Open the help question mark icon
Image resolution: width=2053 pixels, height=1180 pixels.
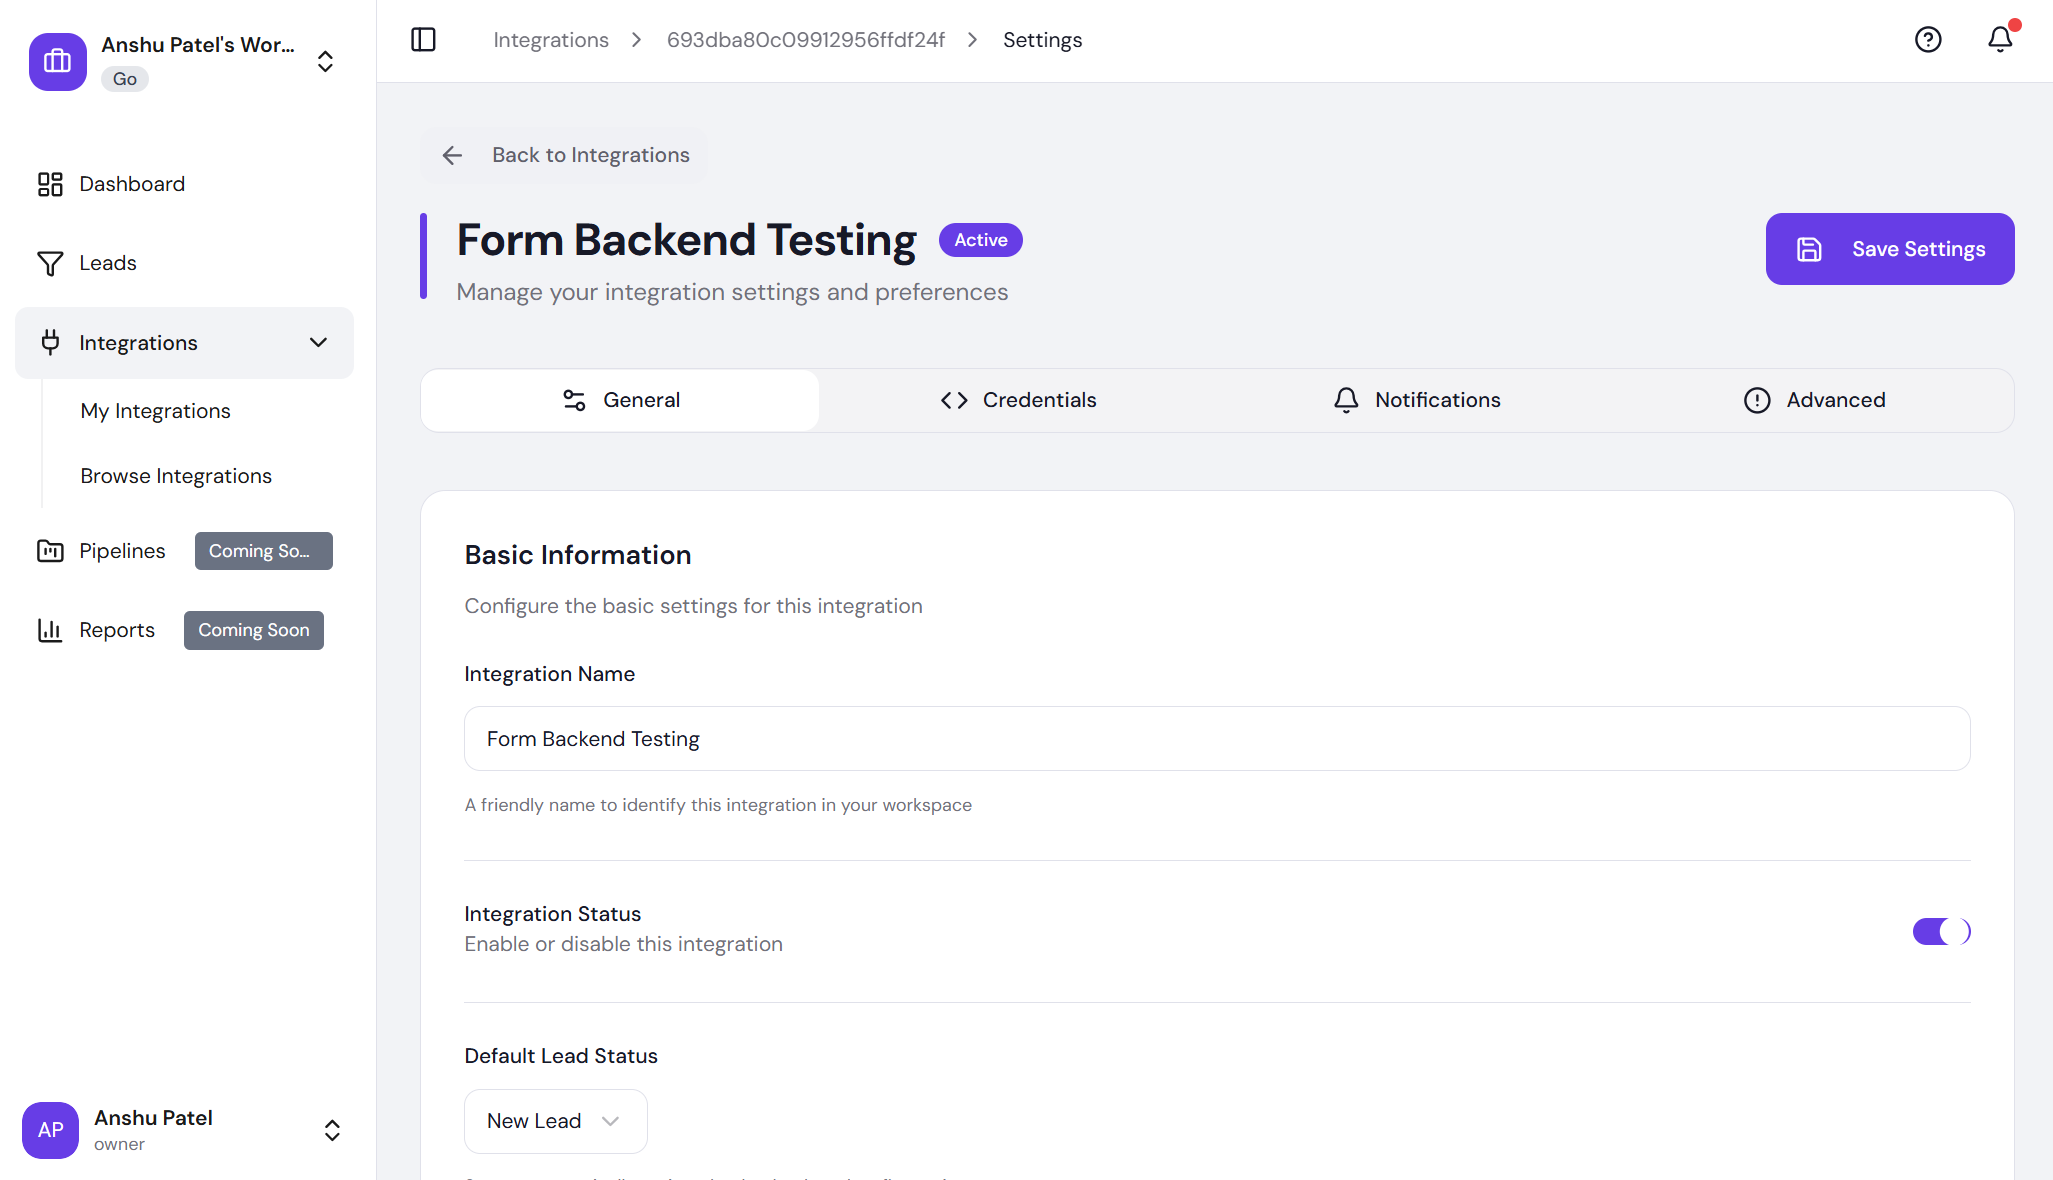point(1927,40)
